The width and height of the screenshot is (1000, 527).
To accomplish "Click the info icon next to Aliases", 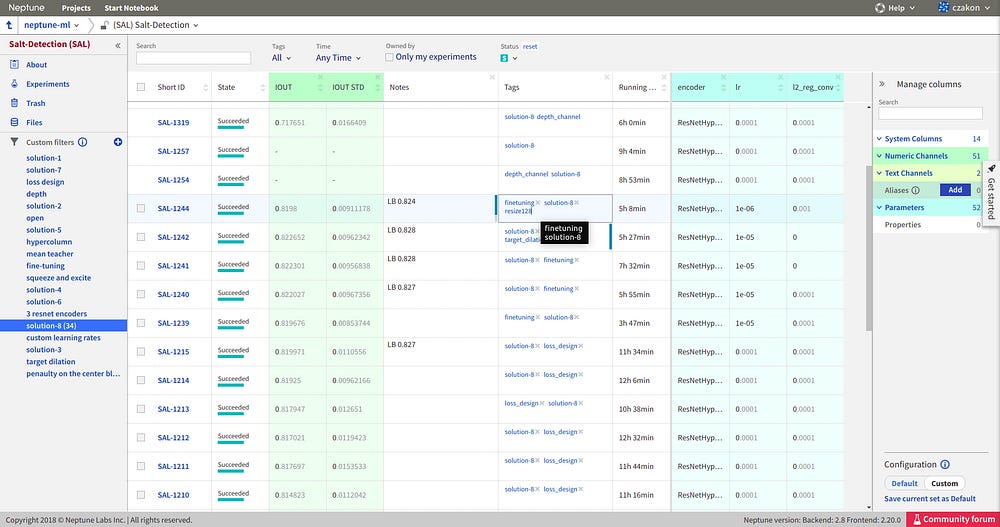I will click(915, 190).
